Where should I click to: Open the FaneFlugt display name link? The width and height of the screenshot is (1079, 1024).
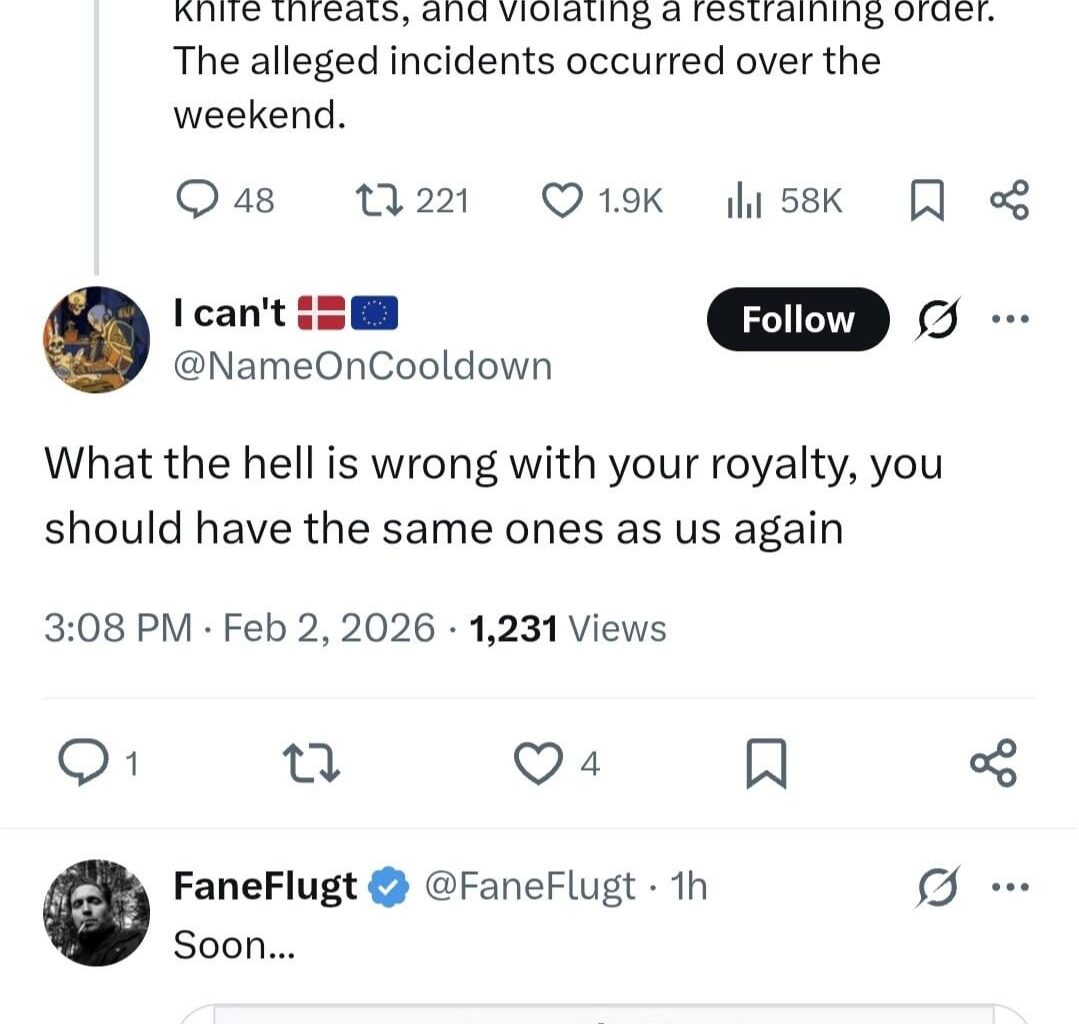pos(265,886)
